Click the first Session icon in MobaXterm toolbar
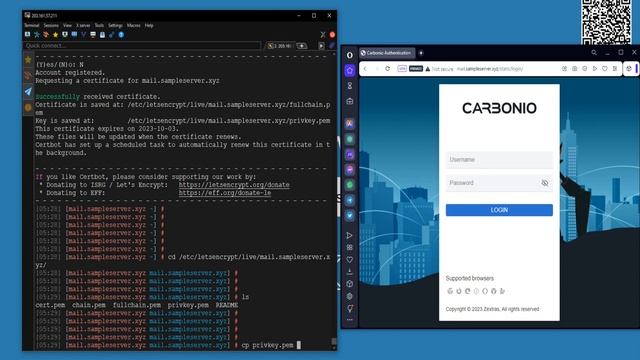640x360 pixels. point(27,35)
